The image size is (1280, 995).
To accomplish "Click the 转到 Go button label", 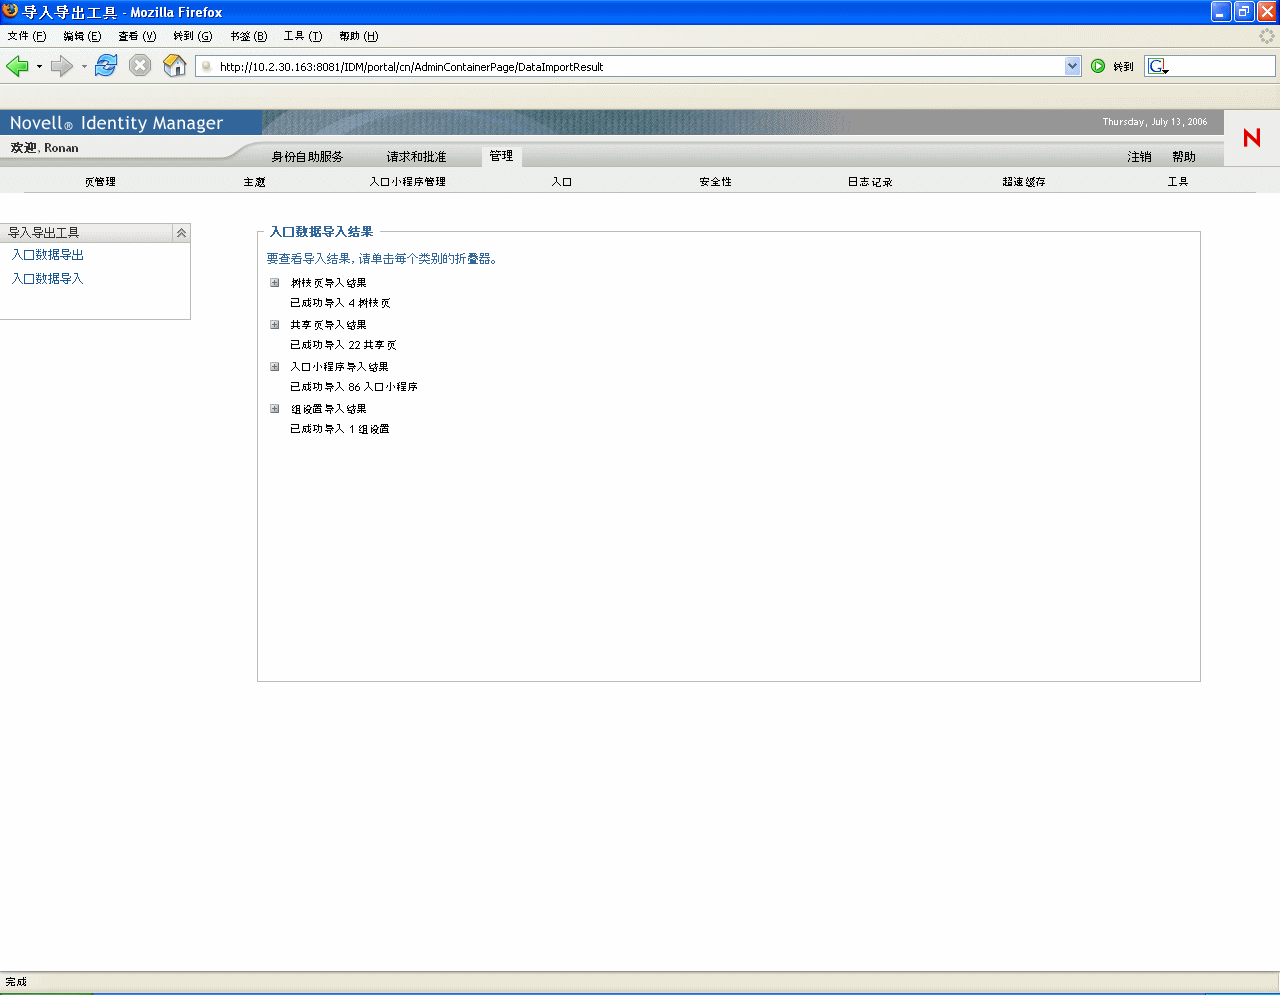I will coord(1124,67).
